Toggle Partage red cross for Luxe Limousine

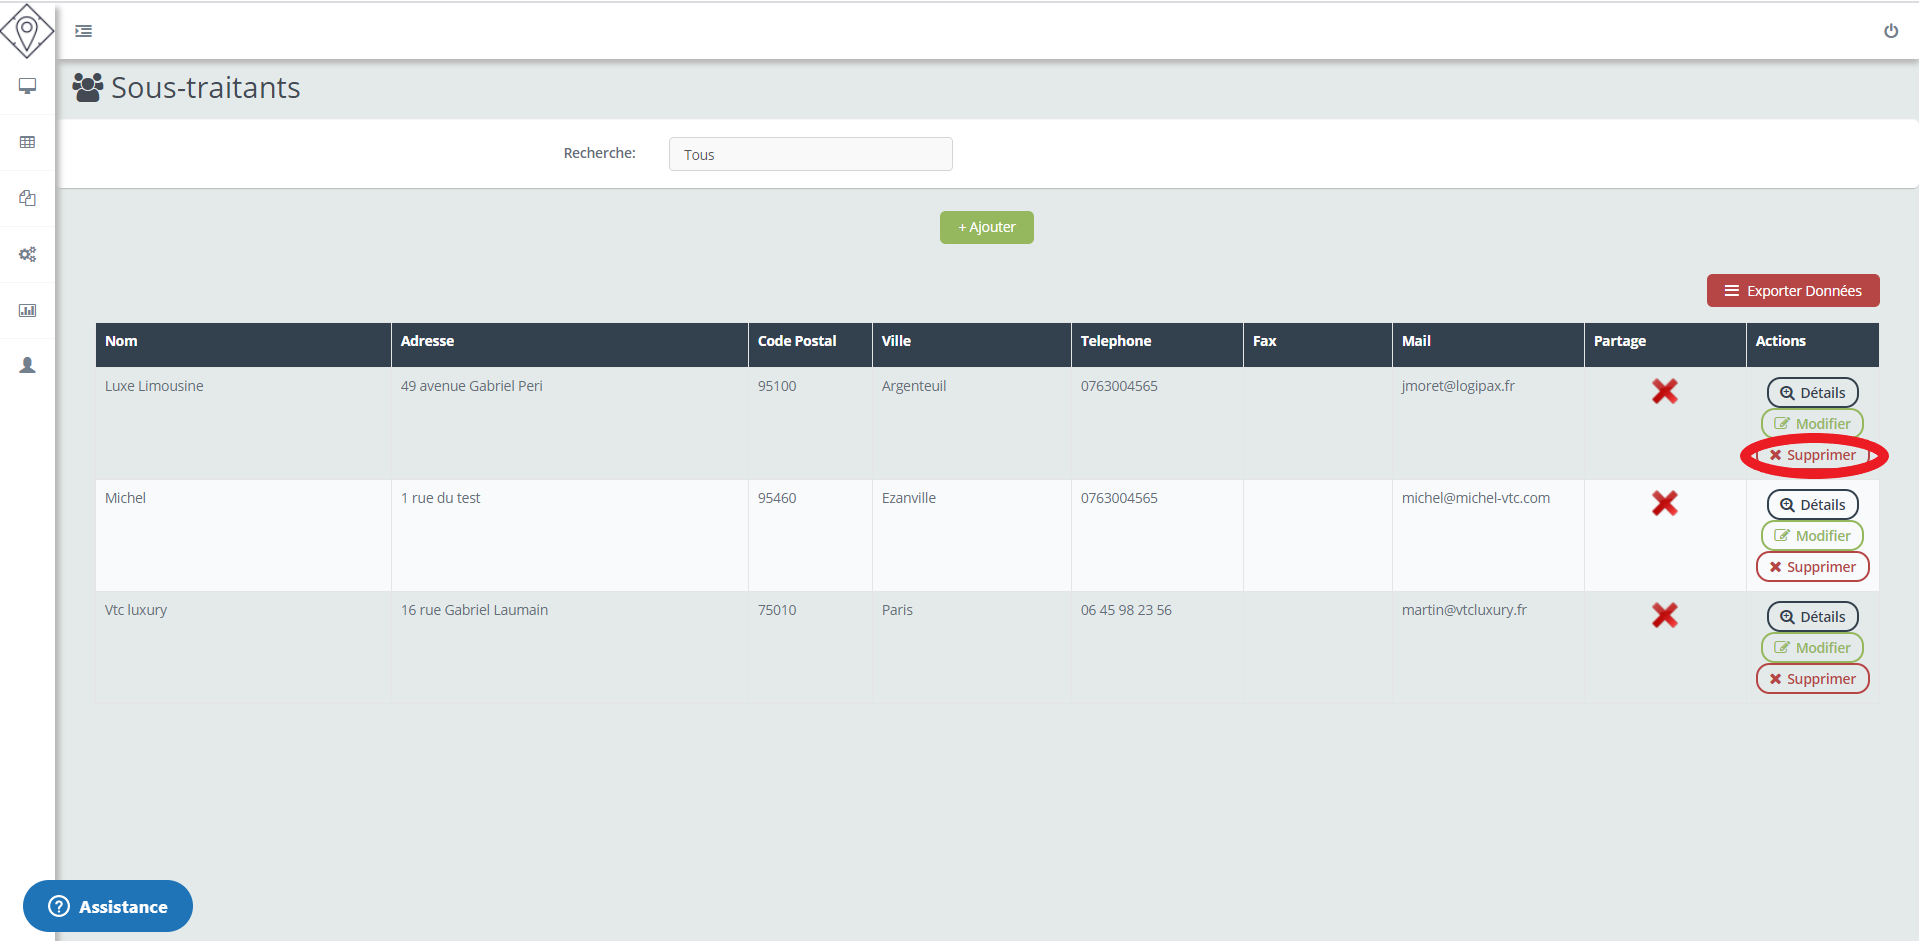click(1664, 391)
